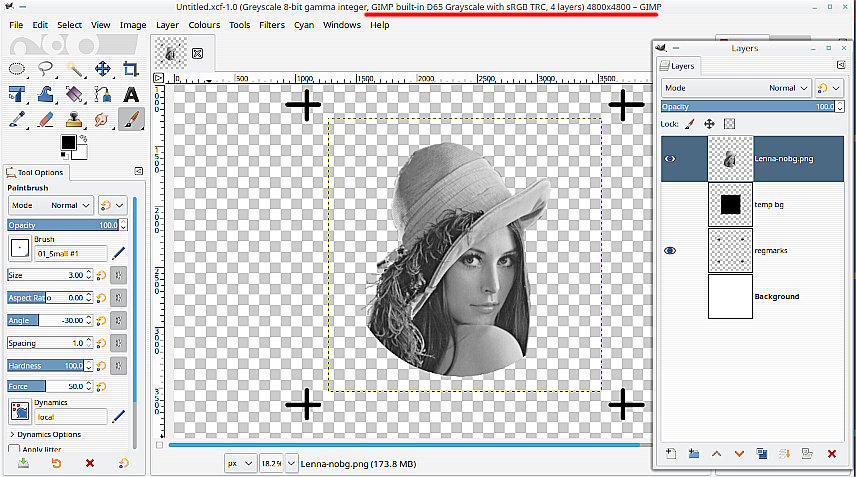Select the Background layer
Image resolution: width=856 pixels, height=477 pixels.
point(776,297)
